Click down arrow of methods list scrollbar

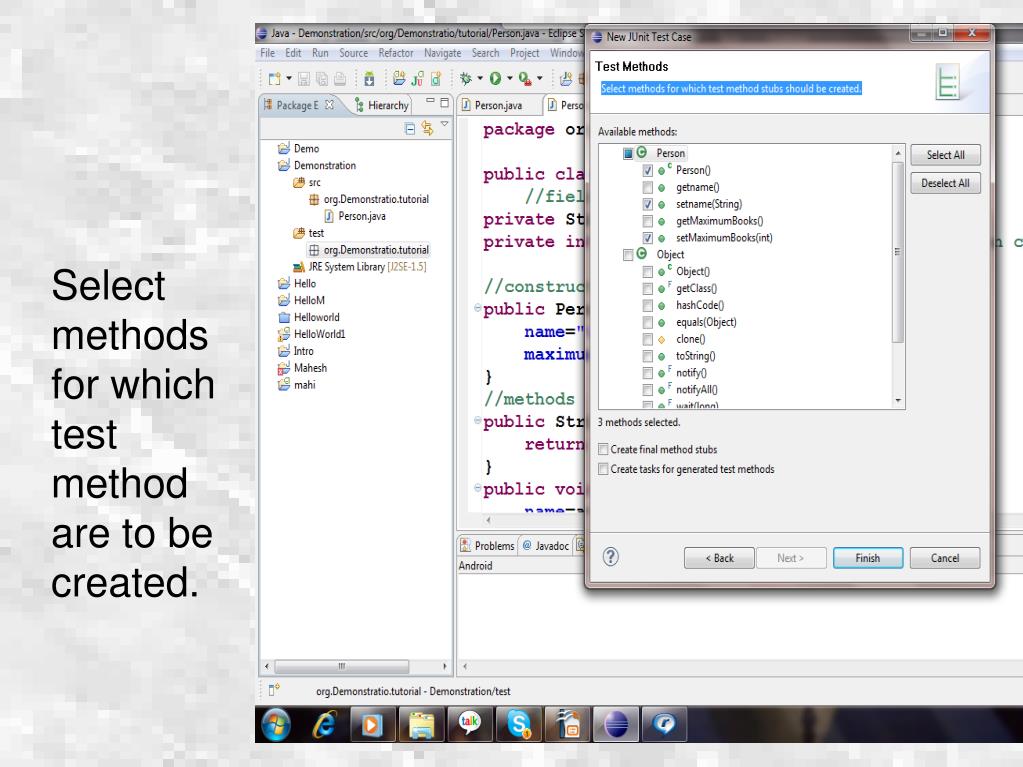click(x=898, y=400)
